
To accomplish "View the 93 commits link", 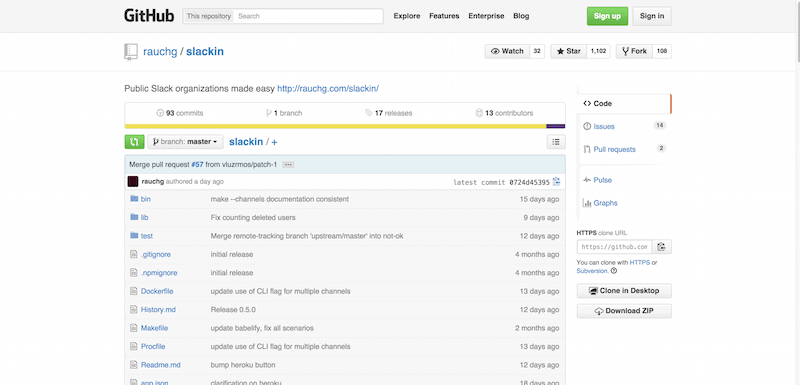I will click(180, 113).
